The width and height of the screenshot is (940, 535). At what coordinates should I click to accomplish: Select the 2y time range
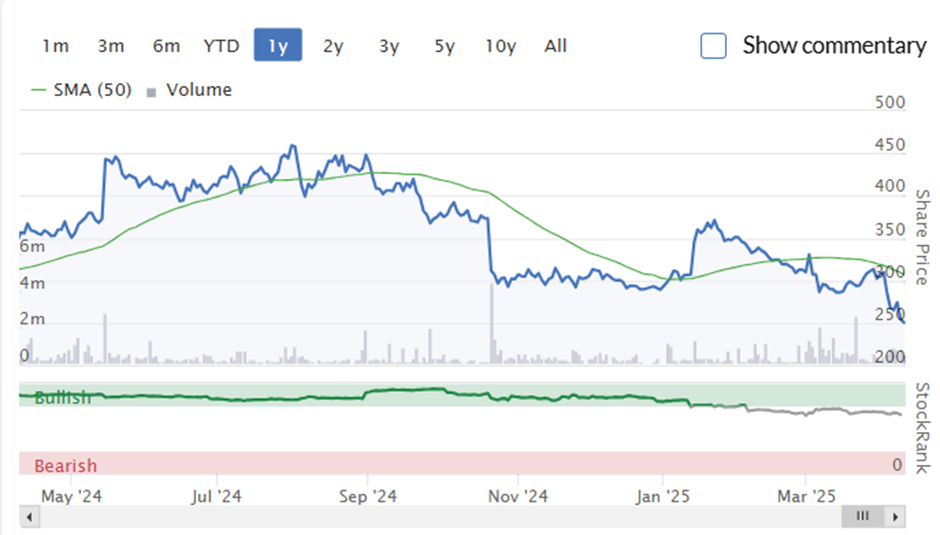(x=333, y=46)
